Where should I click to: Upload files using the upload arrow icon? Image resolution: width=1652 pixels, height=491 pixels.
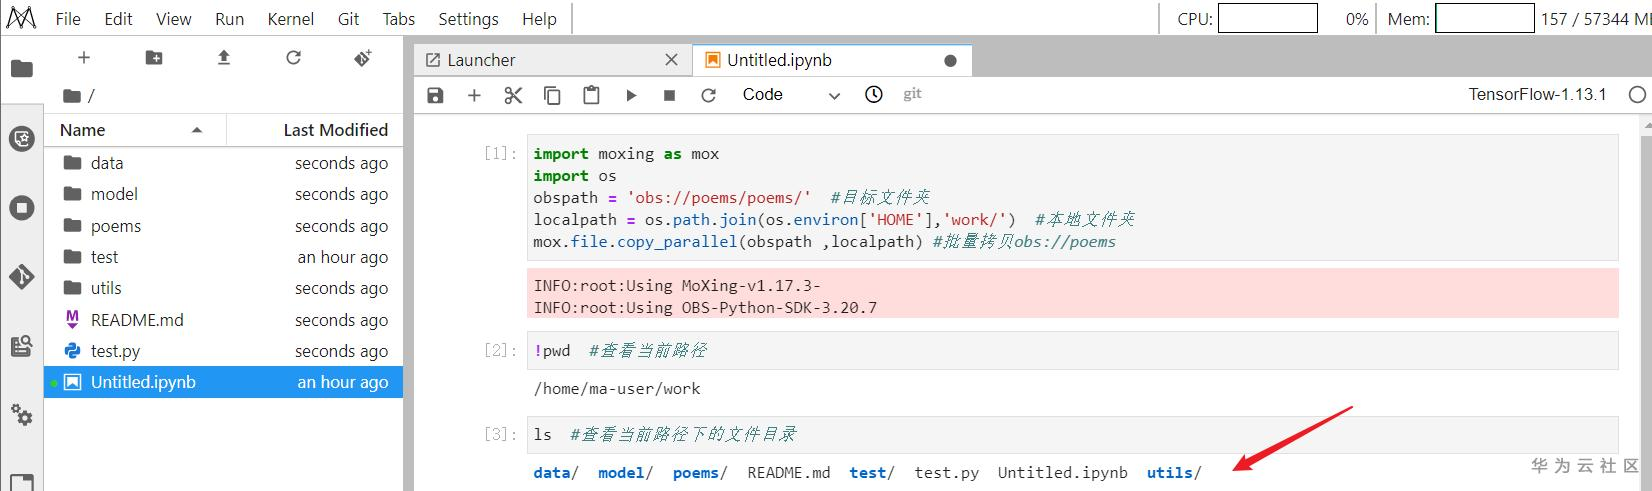(224, 58)
